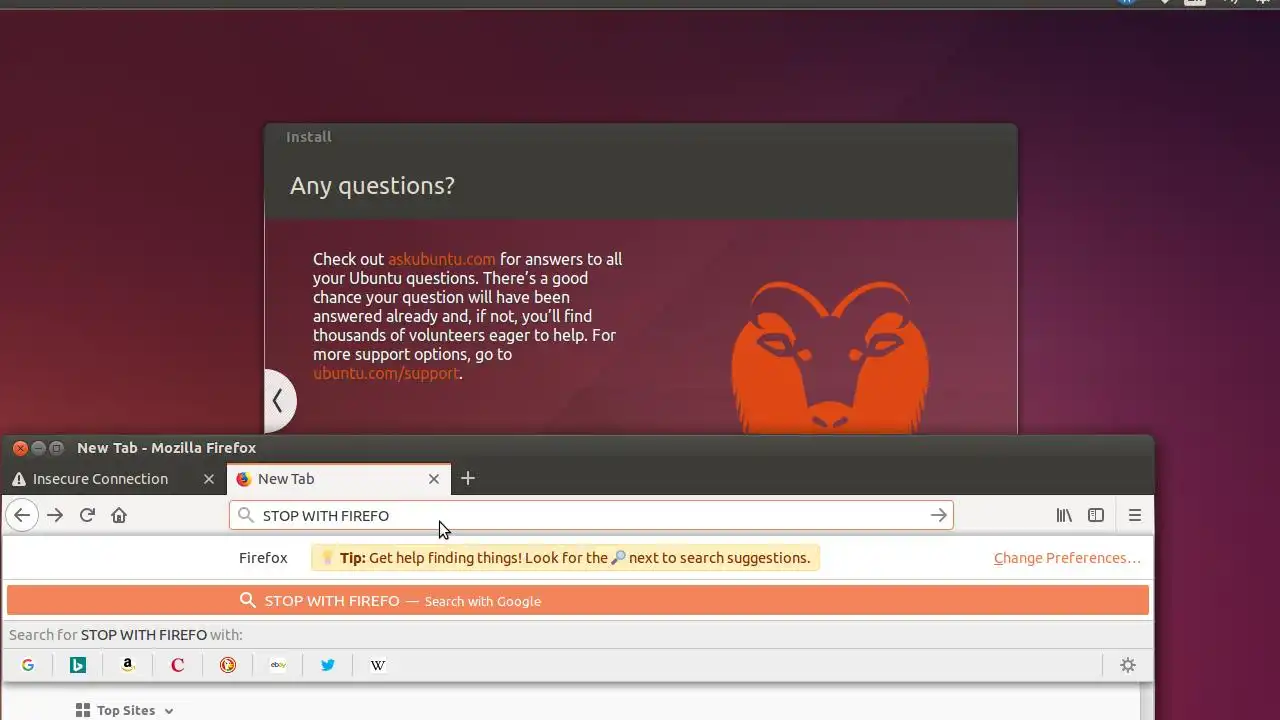Image resolution: width=1280 pixels, height=720 pixels.
Task: Search with the DuckDuckGo one-off icon
Action: click(x=228, y=665)
